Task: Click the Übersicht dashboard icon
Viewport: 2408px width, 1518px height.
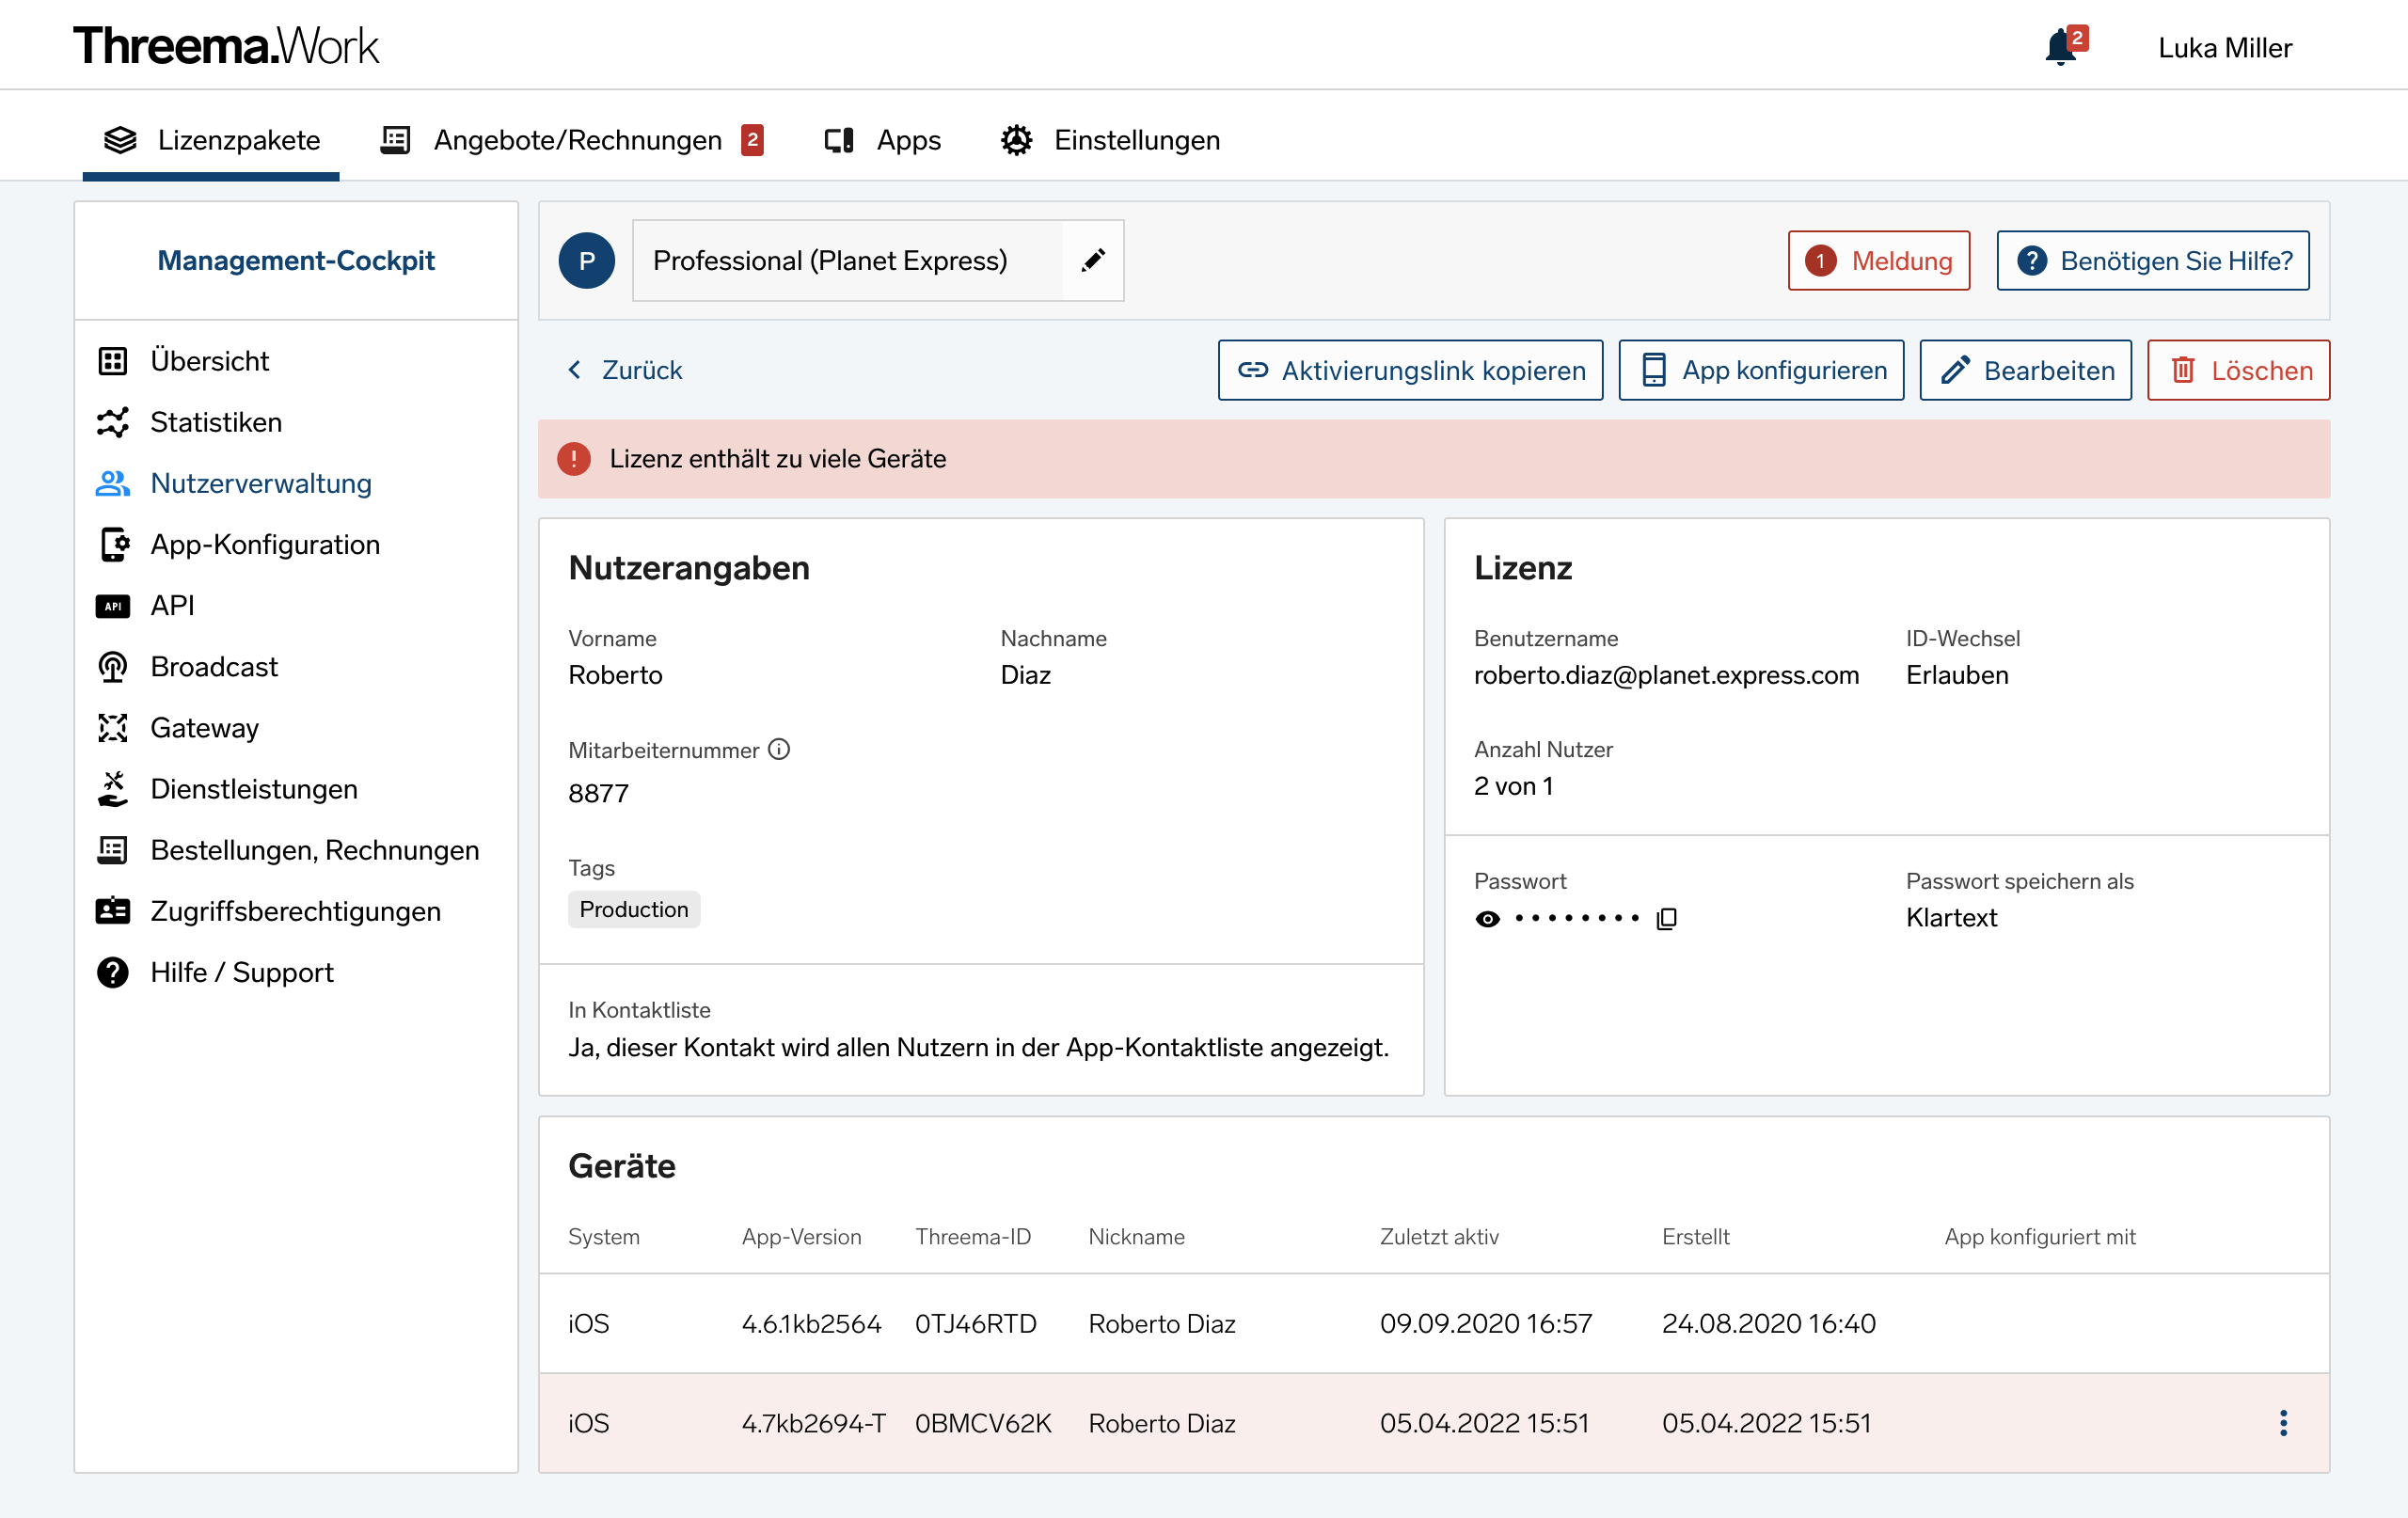Action: pos(113,361)
